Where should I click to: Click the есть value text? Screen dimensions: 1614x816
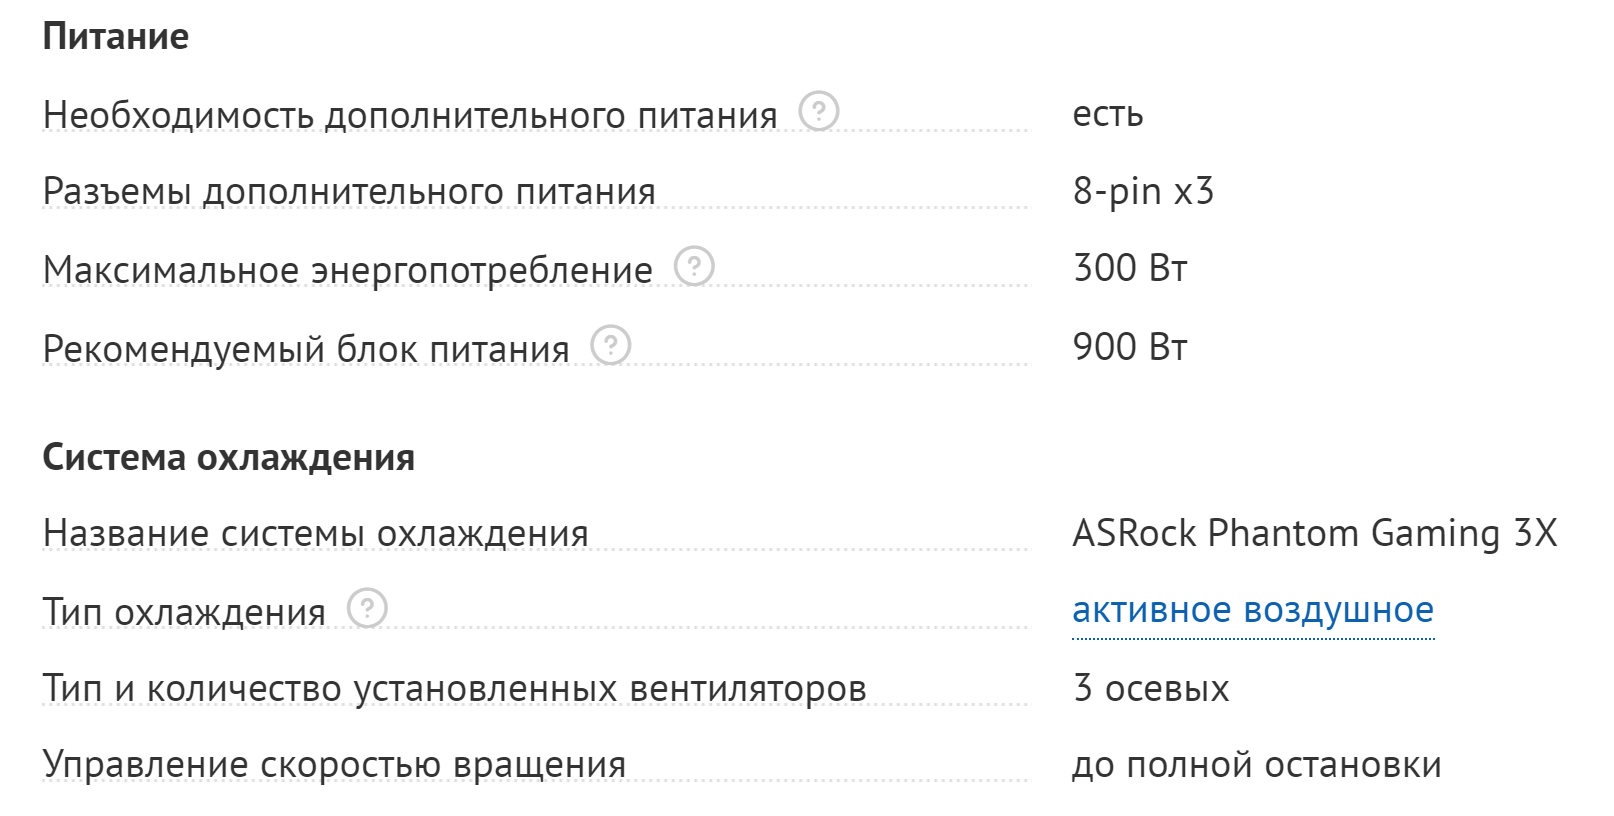pos(1107,114)
